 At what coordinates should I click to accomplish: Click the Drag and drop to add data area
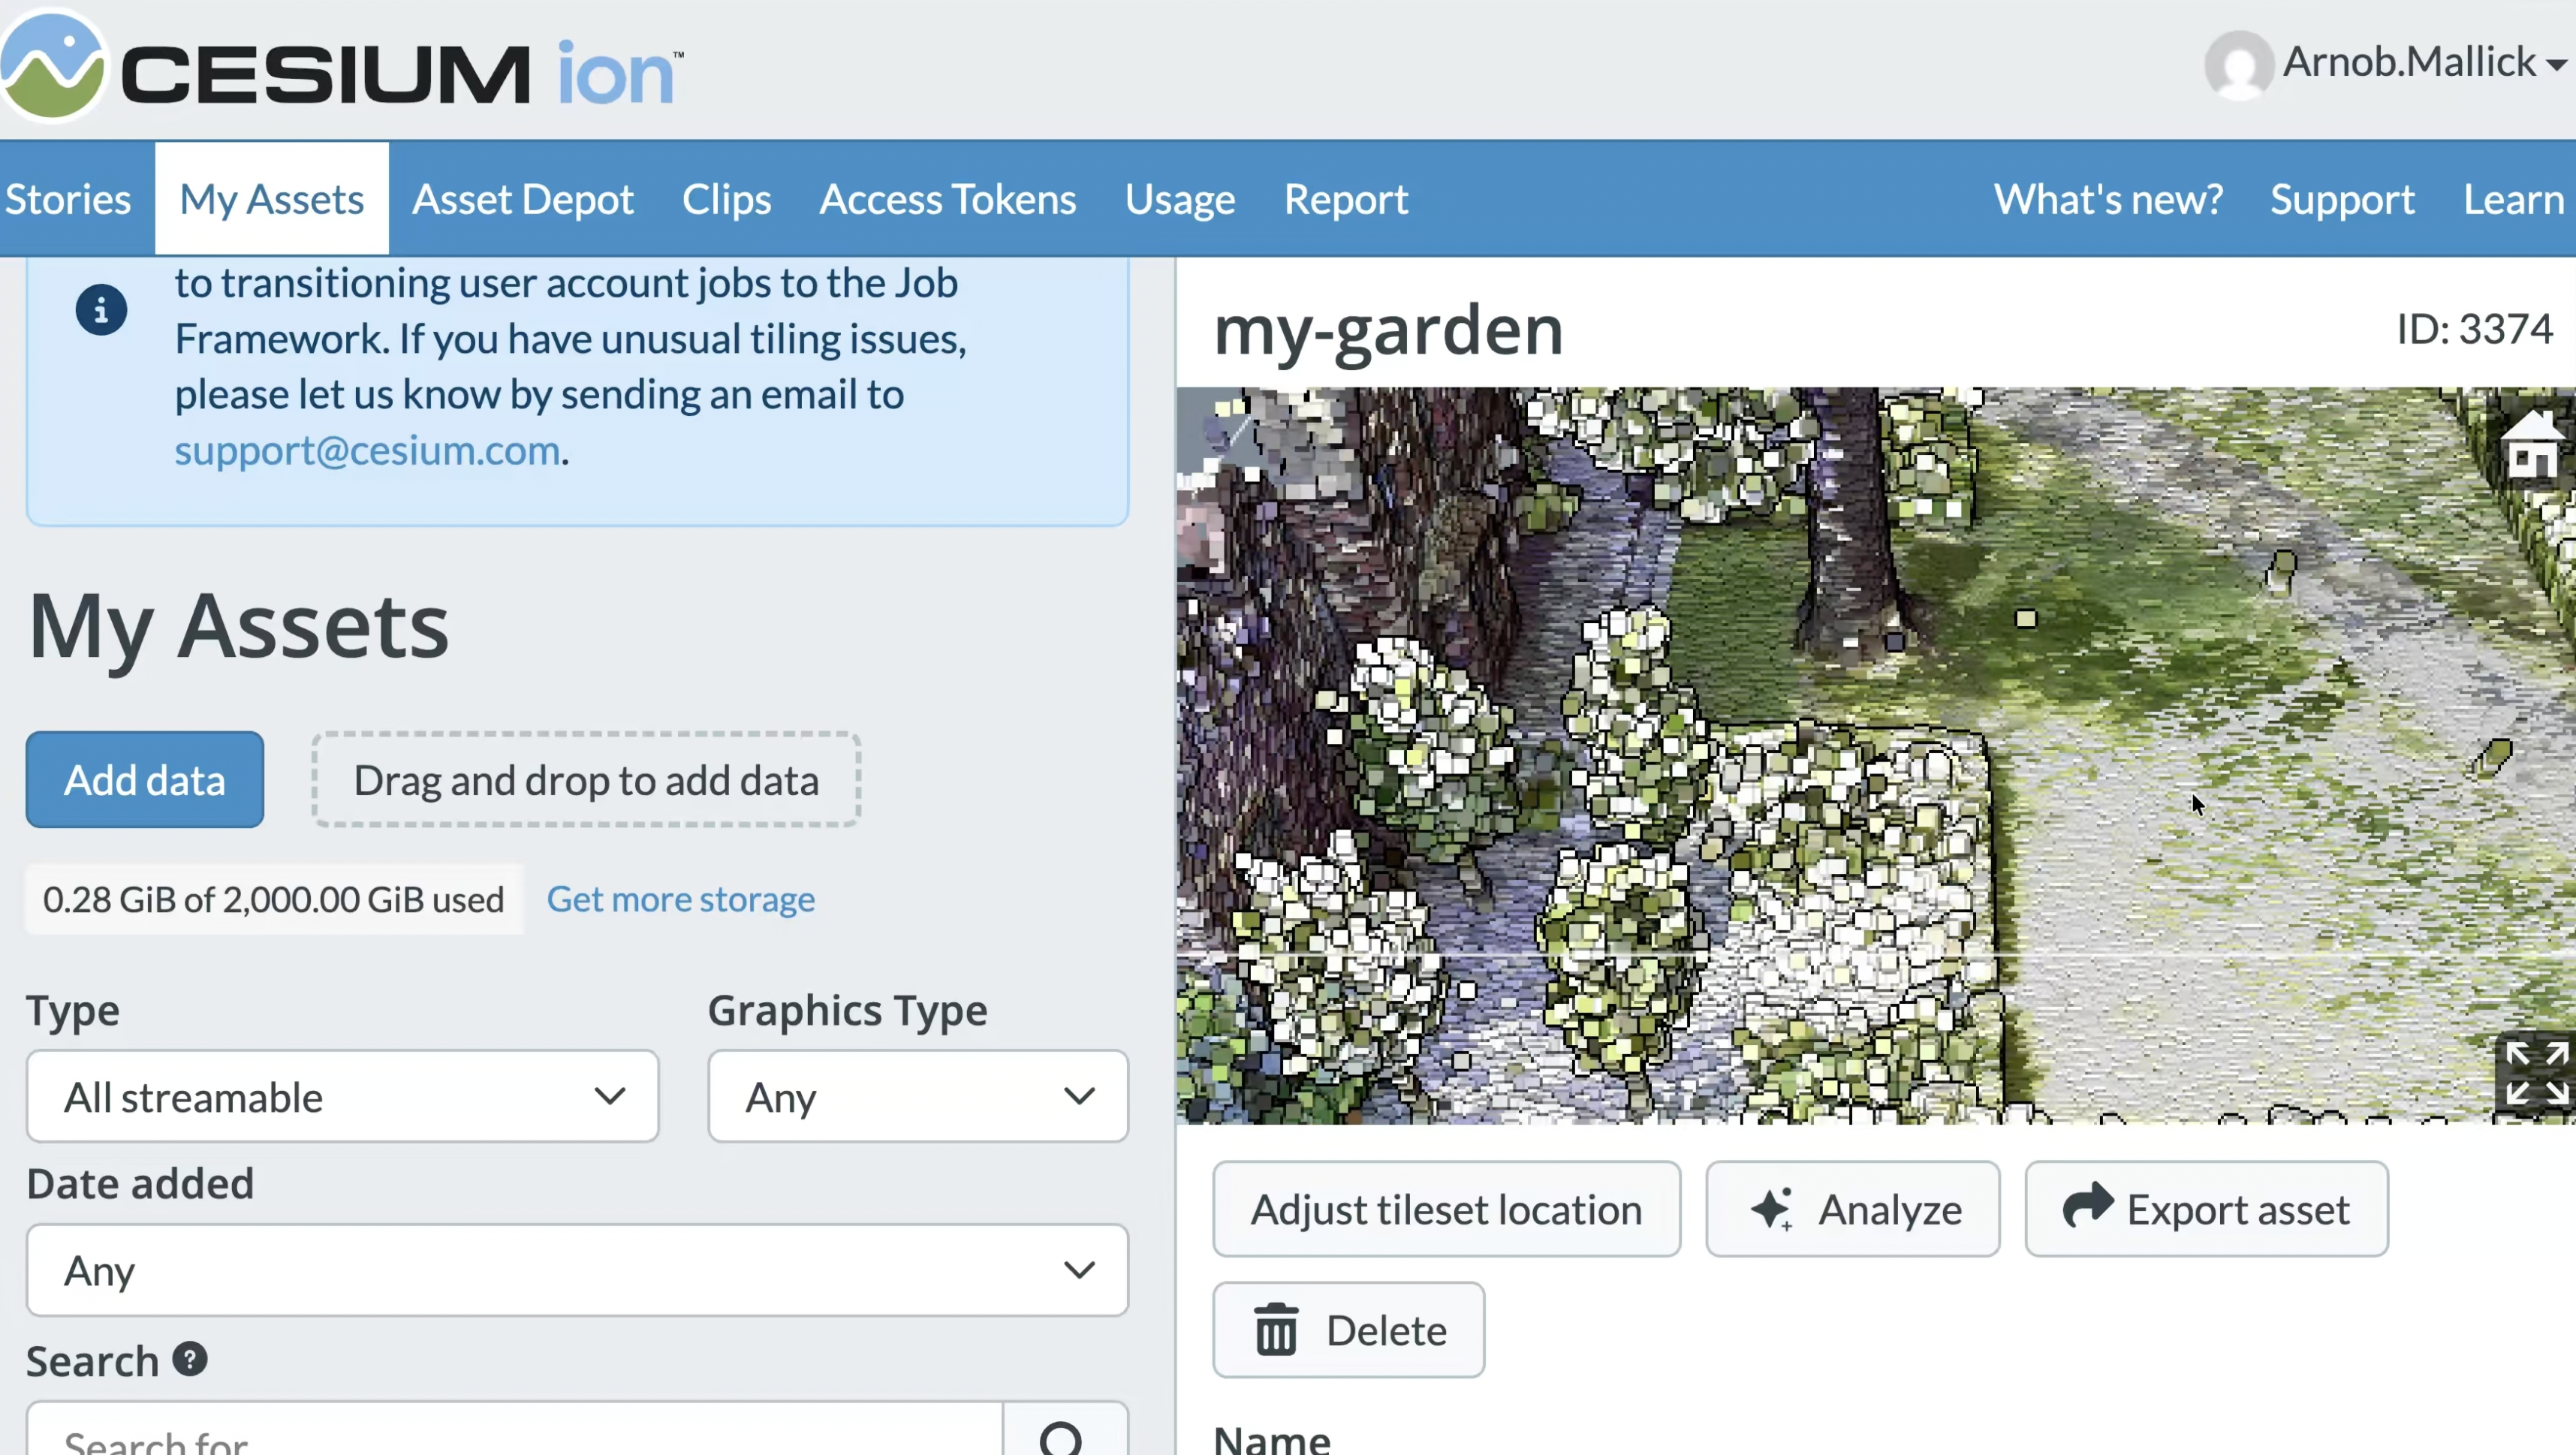pos(586,779)
